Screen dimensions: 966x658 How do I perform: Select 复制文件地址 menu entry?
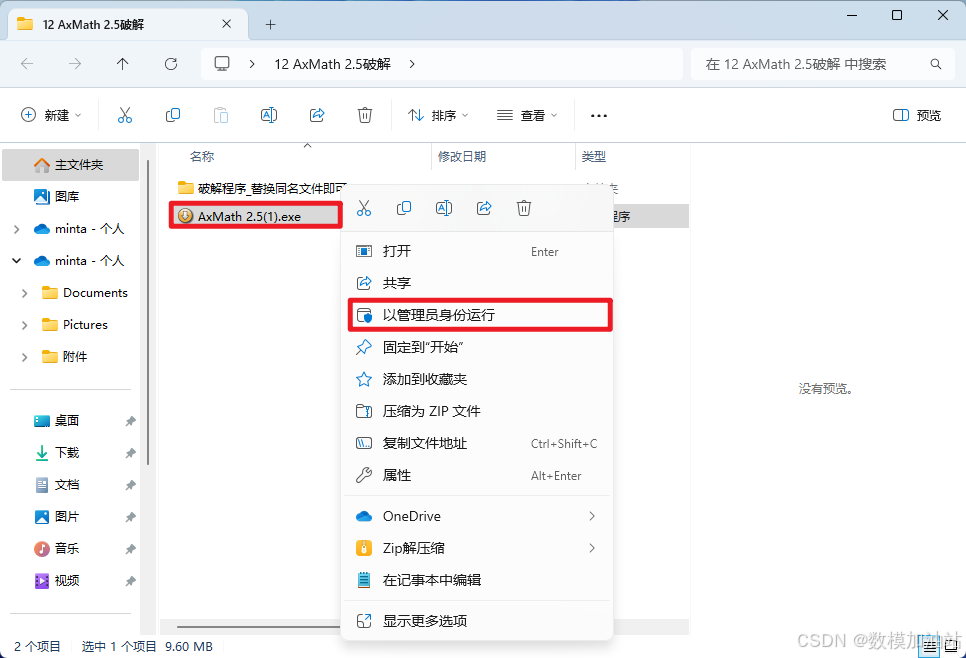(x=477, y=444)
